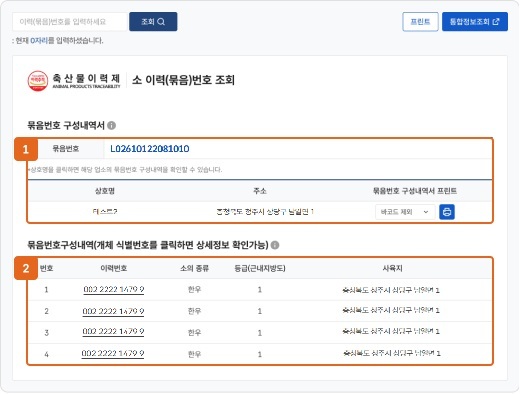Click the 소의 종류 column header
This screenshot has height=394, width=520.
coord(194,268)
